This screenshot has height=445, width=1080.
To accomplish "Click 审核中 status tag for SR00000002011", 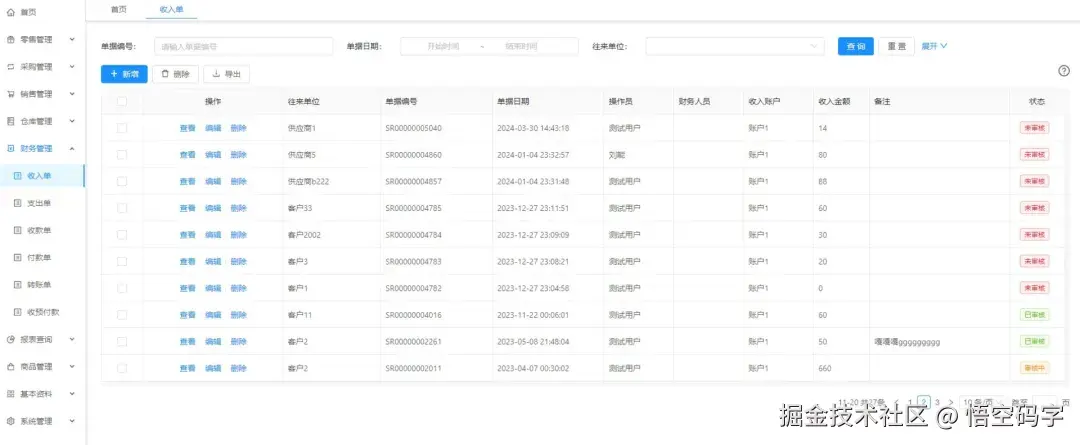I will pyautogui.click(x=1035, y=369).
